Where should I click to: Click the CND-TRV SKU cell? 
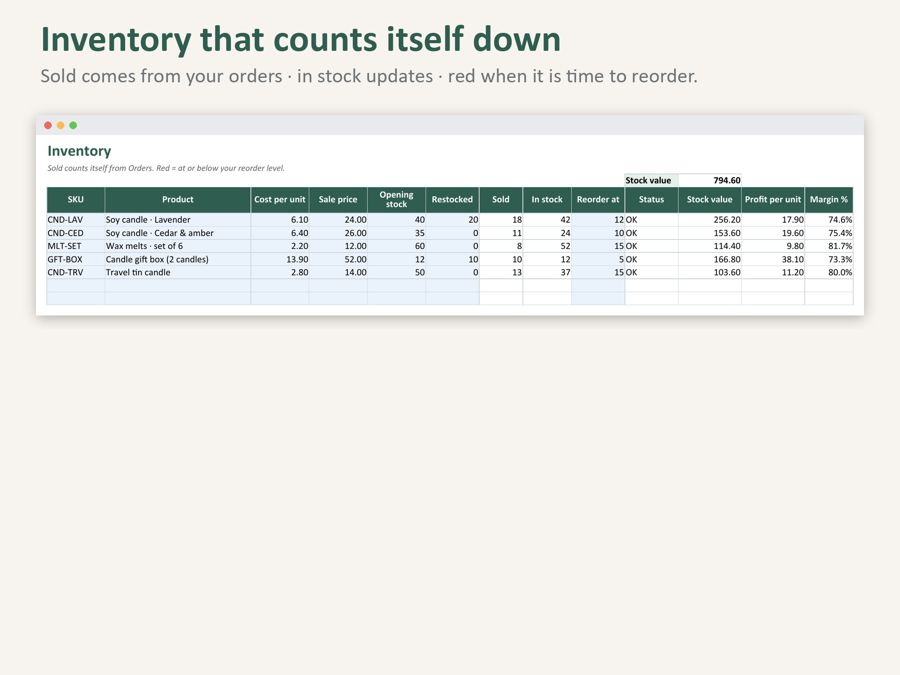(76, 273)
